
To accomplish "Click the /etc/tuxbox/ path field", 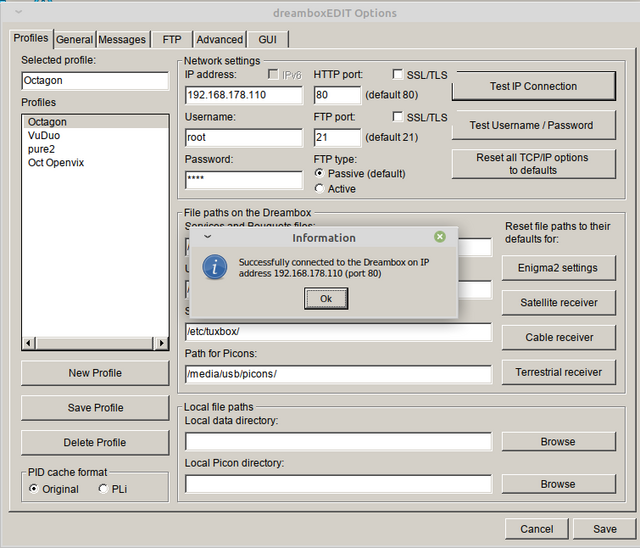I will point(338,332).
